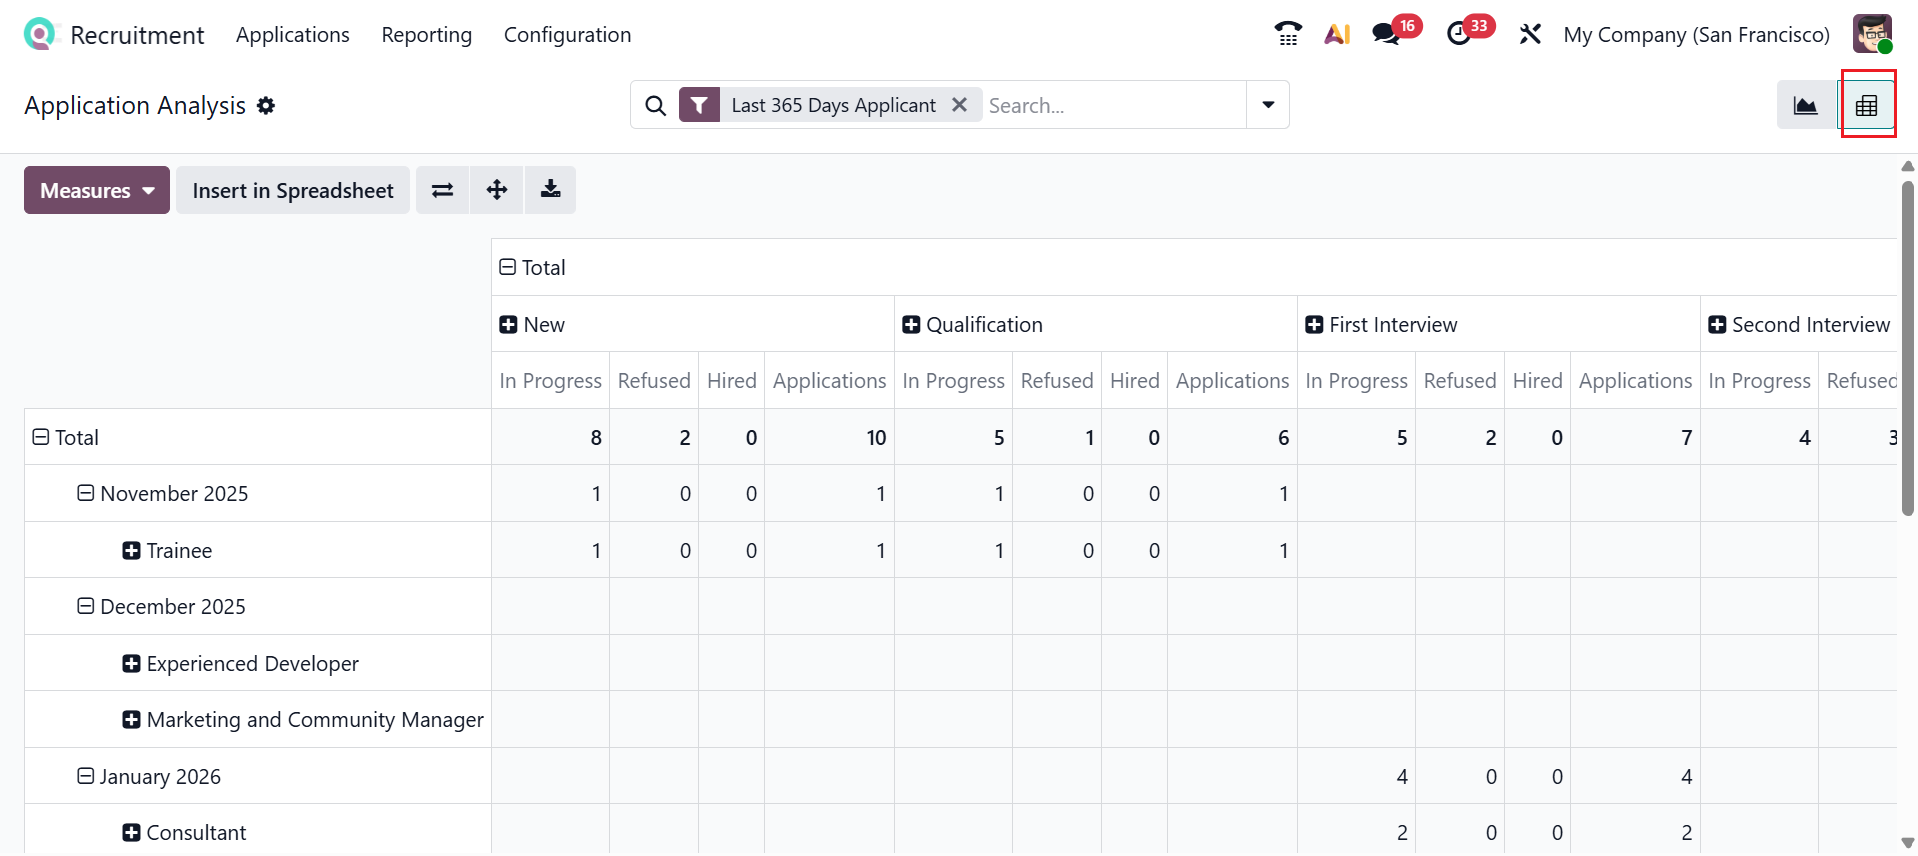Open the Configuration menu
The image size is (1918, 856).
[567, 35]
